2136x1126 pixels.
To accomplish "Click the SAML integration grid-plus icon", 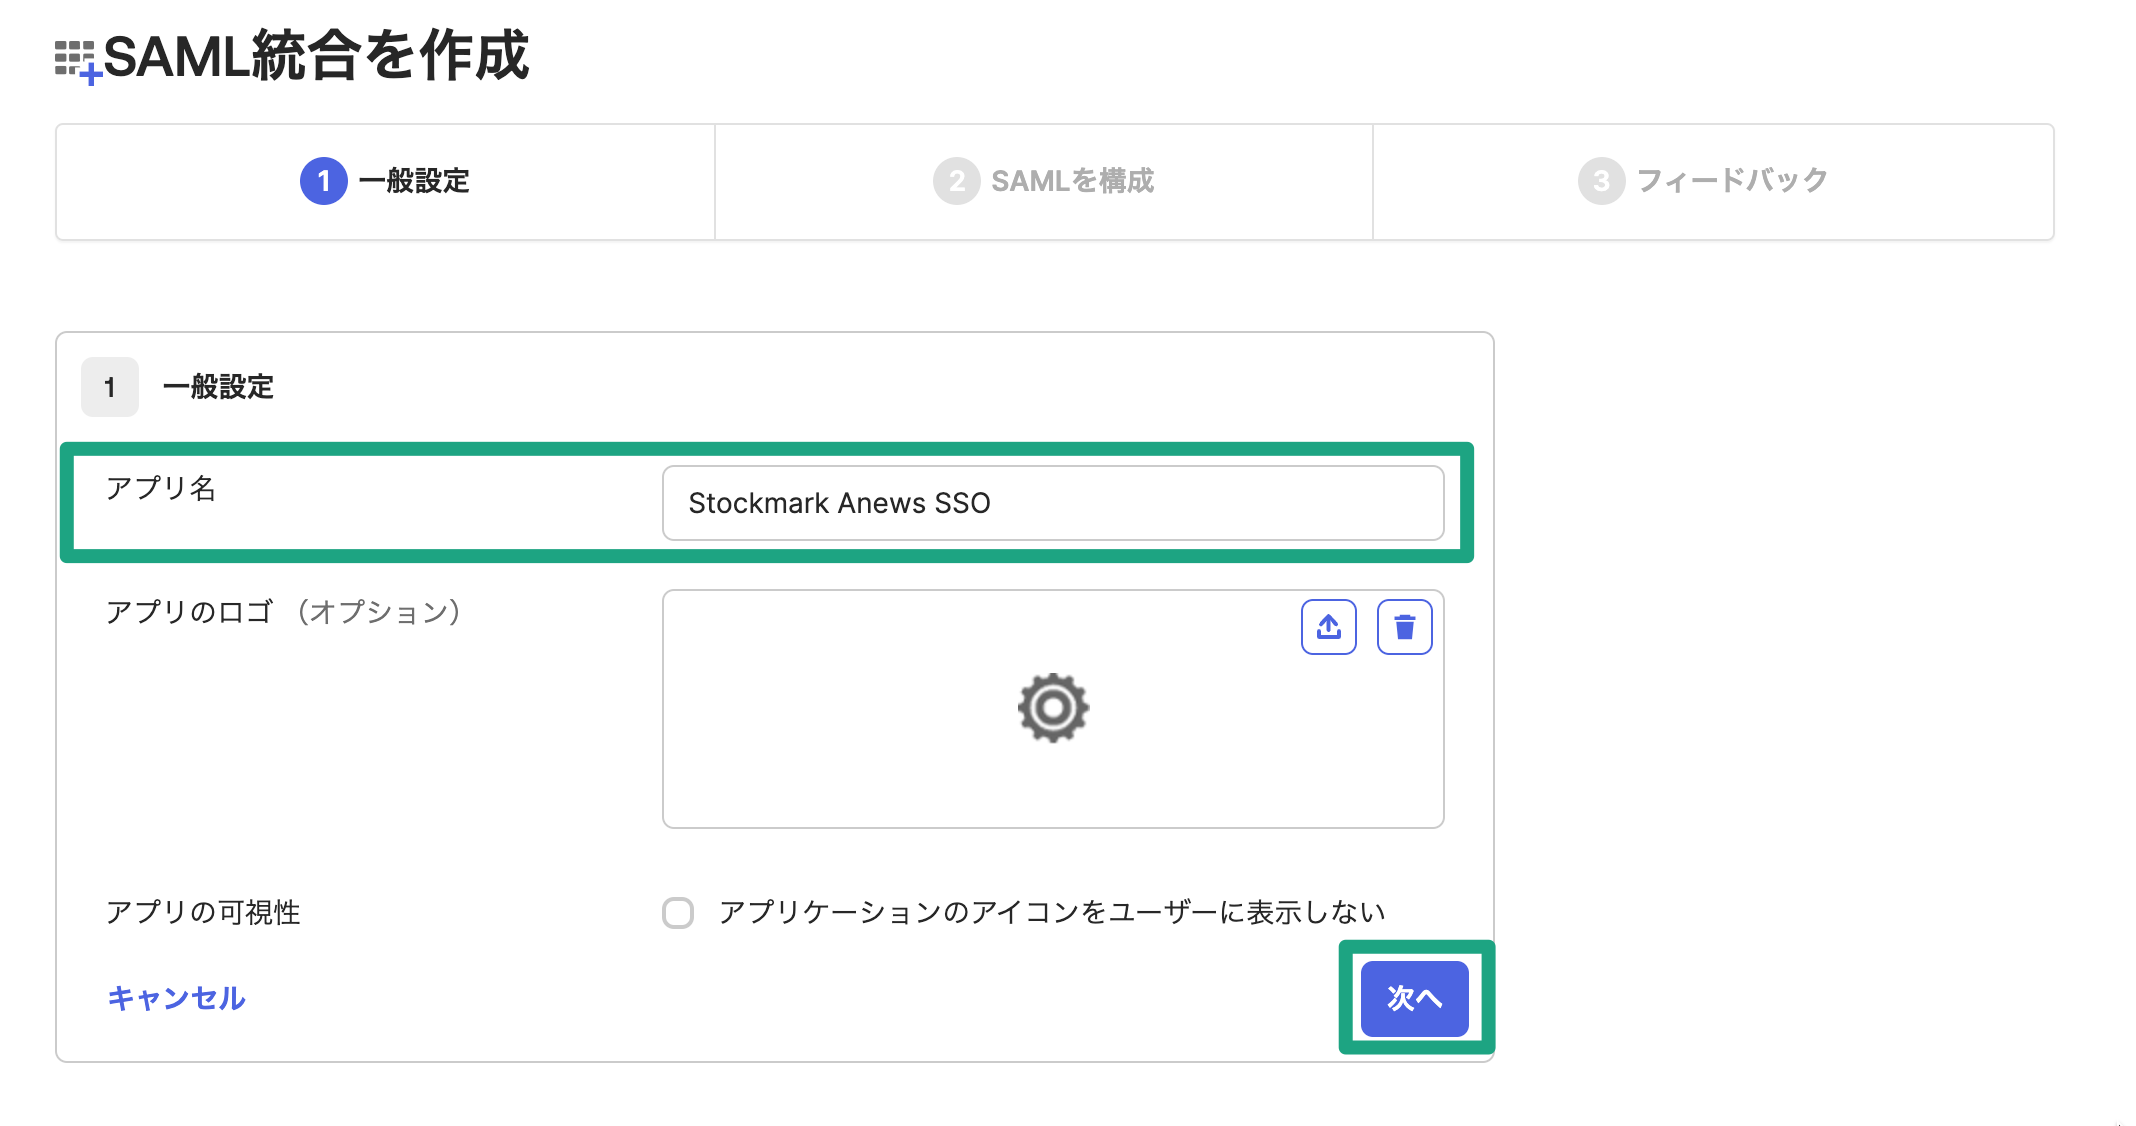I will pos(78,61).
